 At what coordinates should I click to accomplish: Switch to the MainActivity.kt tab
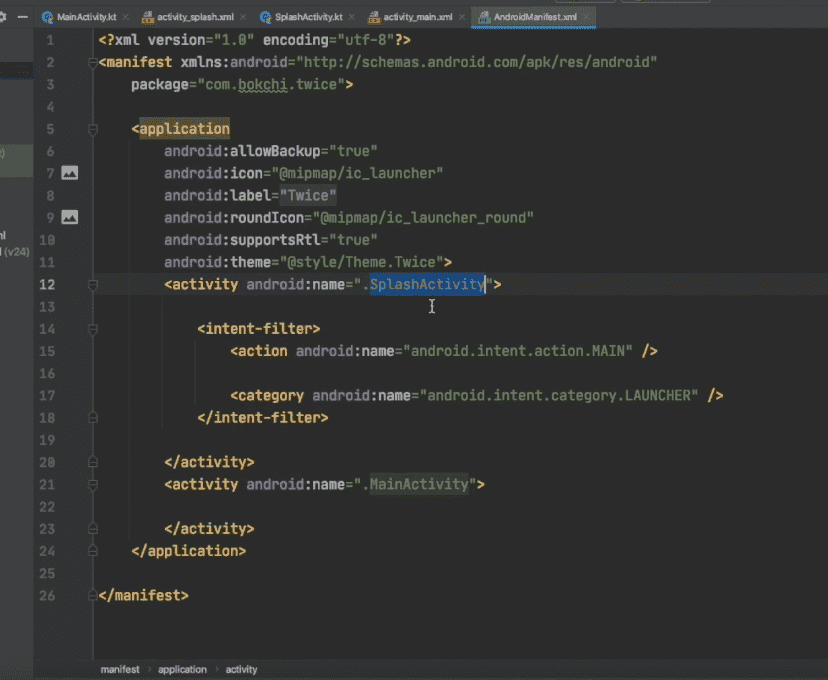tap(85, 18)
